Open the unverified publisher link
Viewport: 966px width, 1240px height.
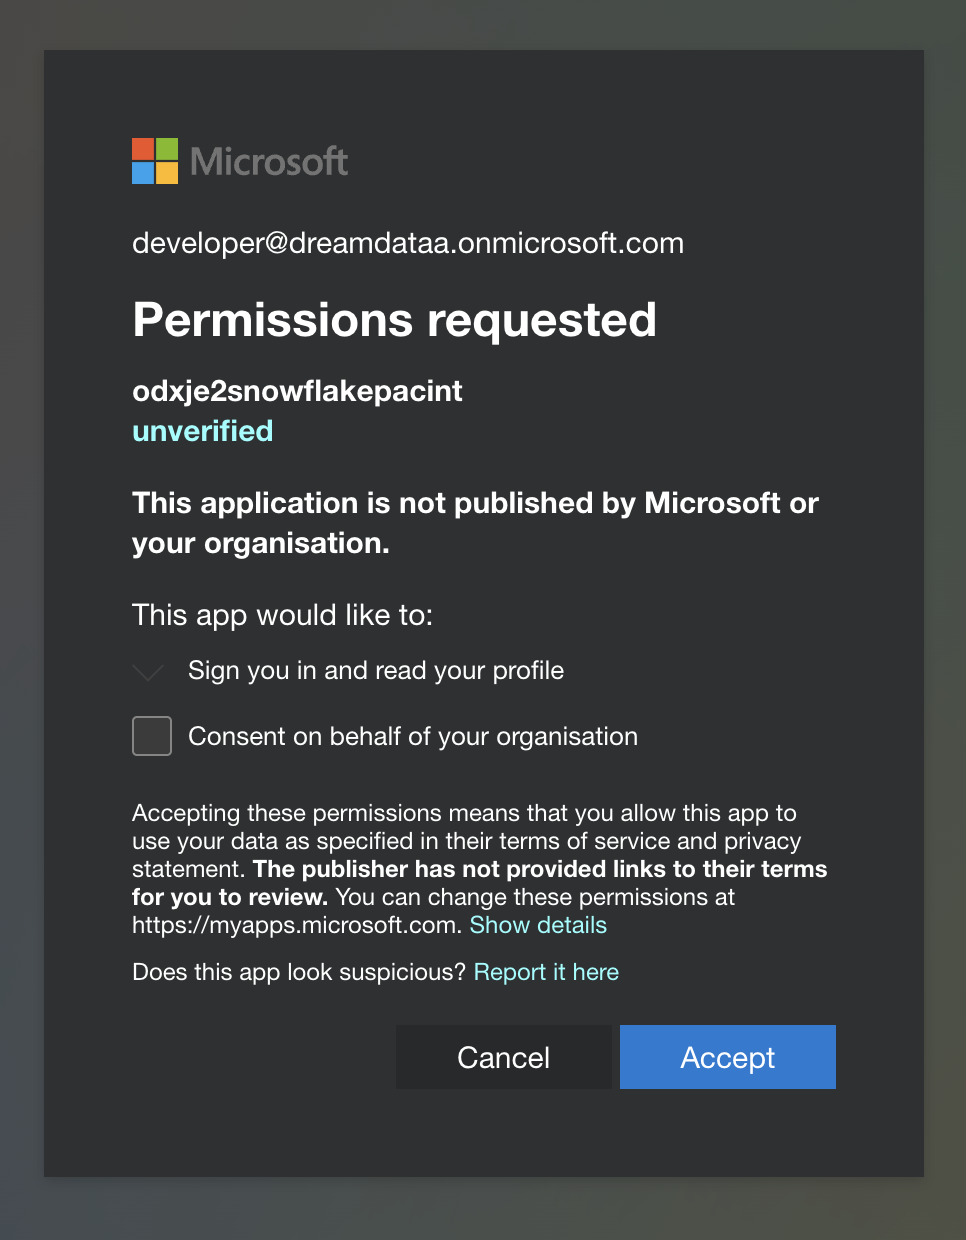tap(202, 431)
